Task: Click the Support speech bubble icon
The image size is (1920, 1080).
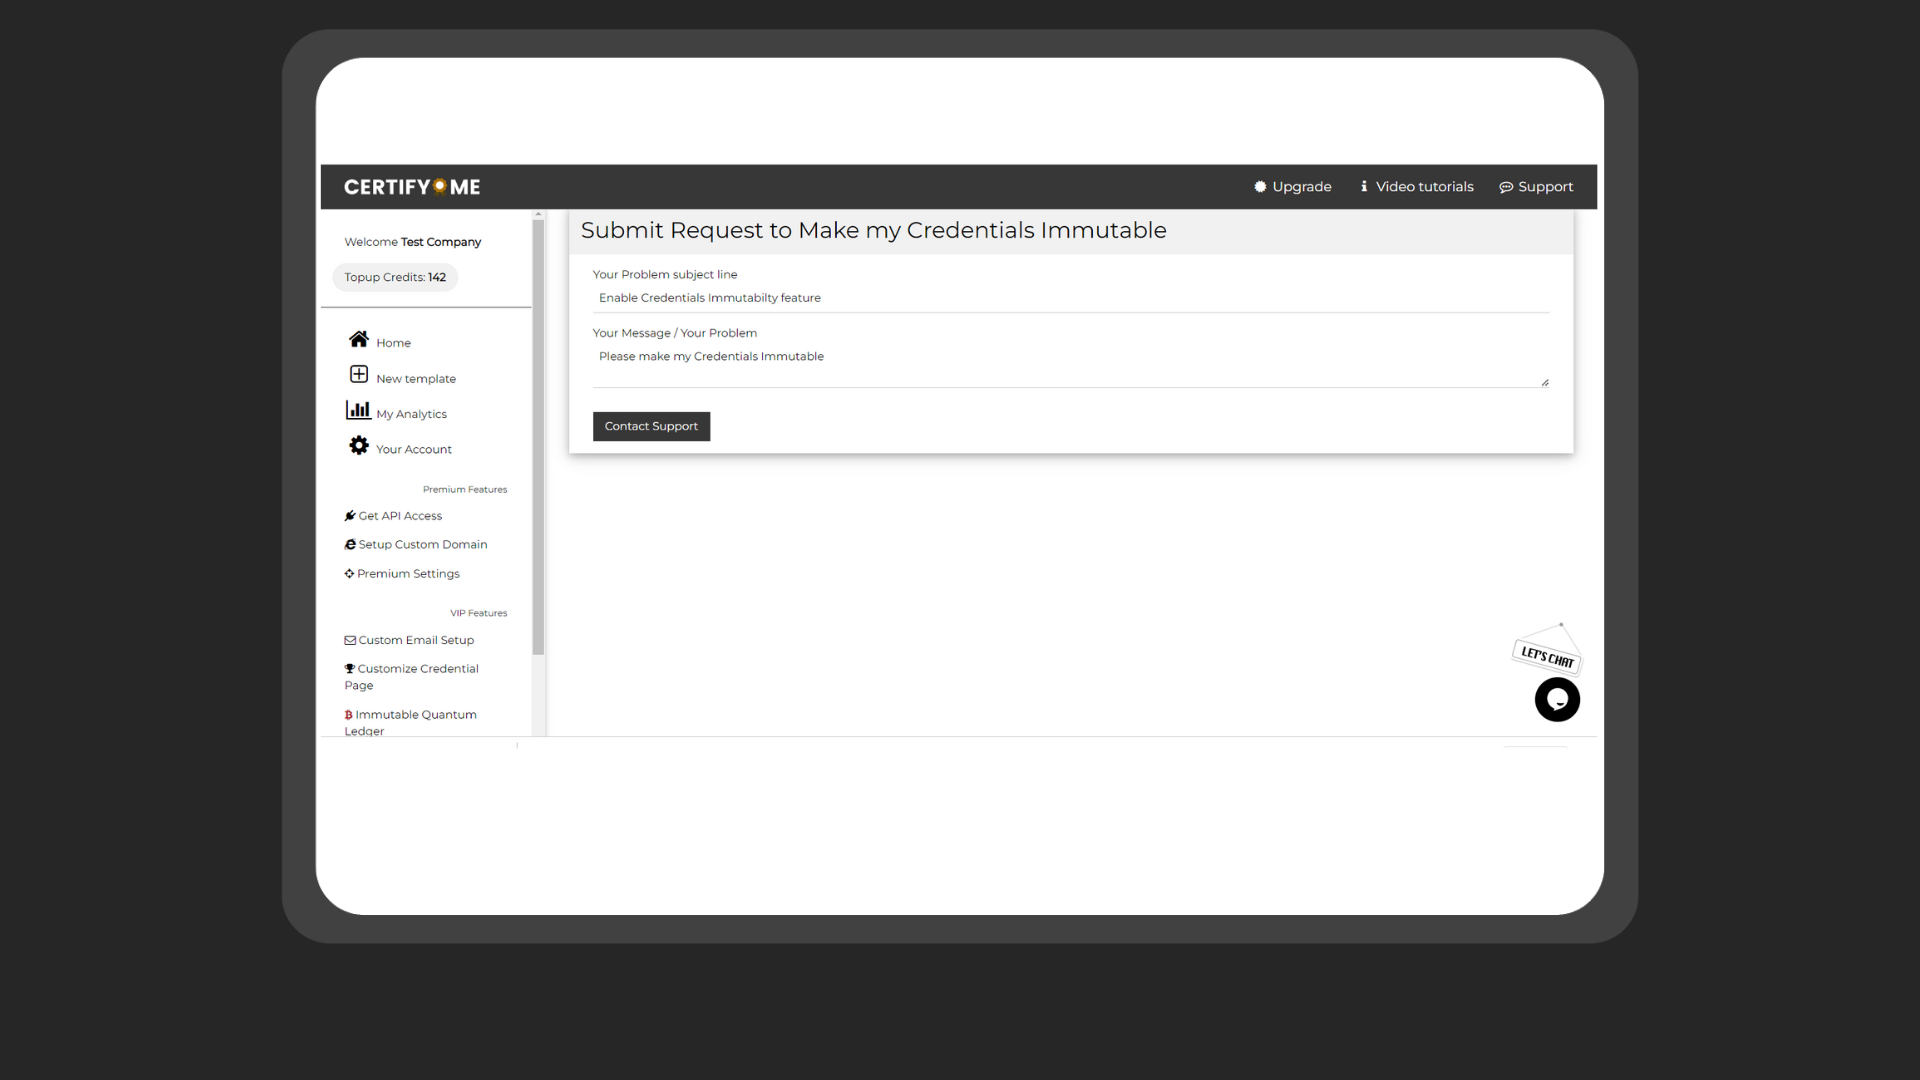Action: [x=1506, y=188]
